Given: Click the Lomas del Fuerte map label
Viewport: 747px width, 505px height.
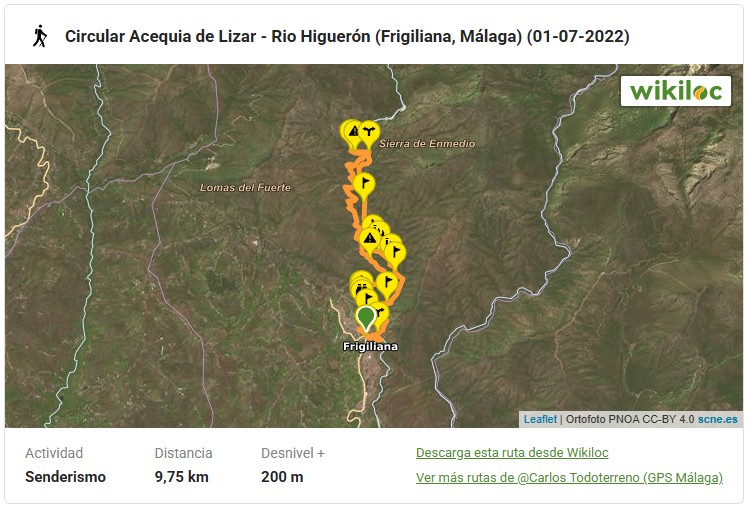Looking at the screenshot, I should 245,188.
